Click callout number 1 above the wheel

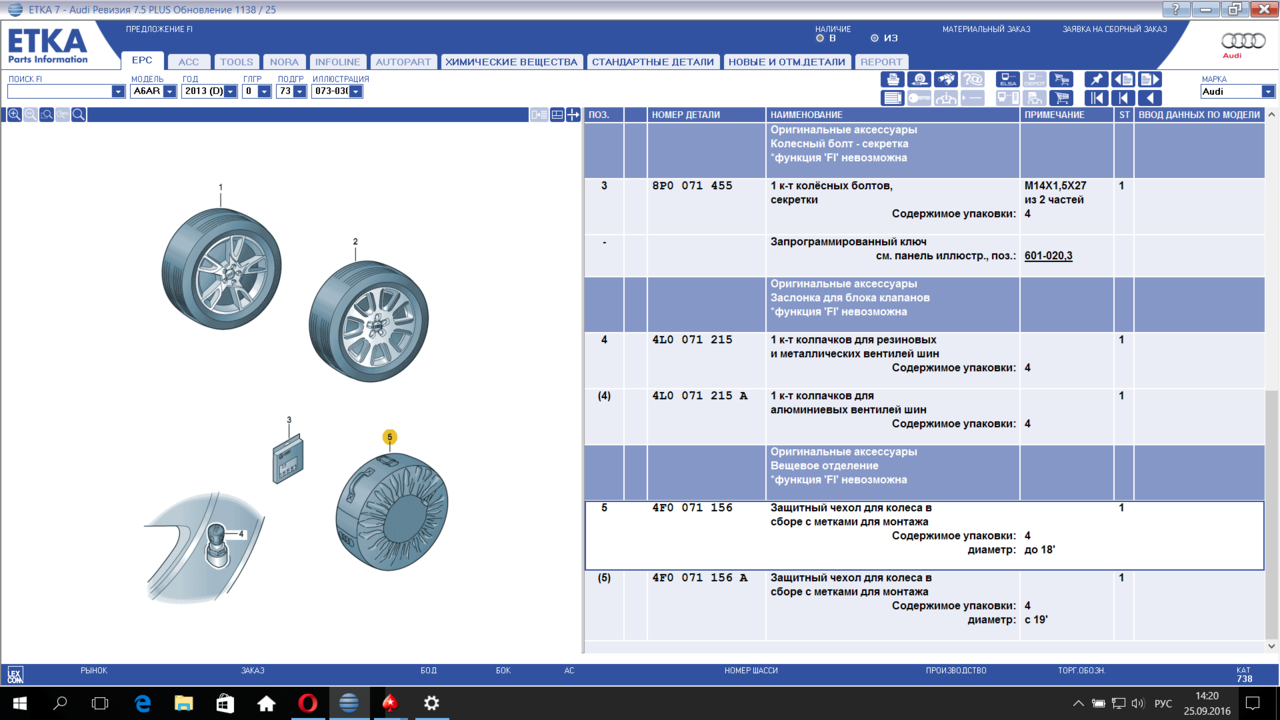[221, 187]
